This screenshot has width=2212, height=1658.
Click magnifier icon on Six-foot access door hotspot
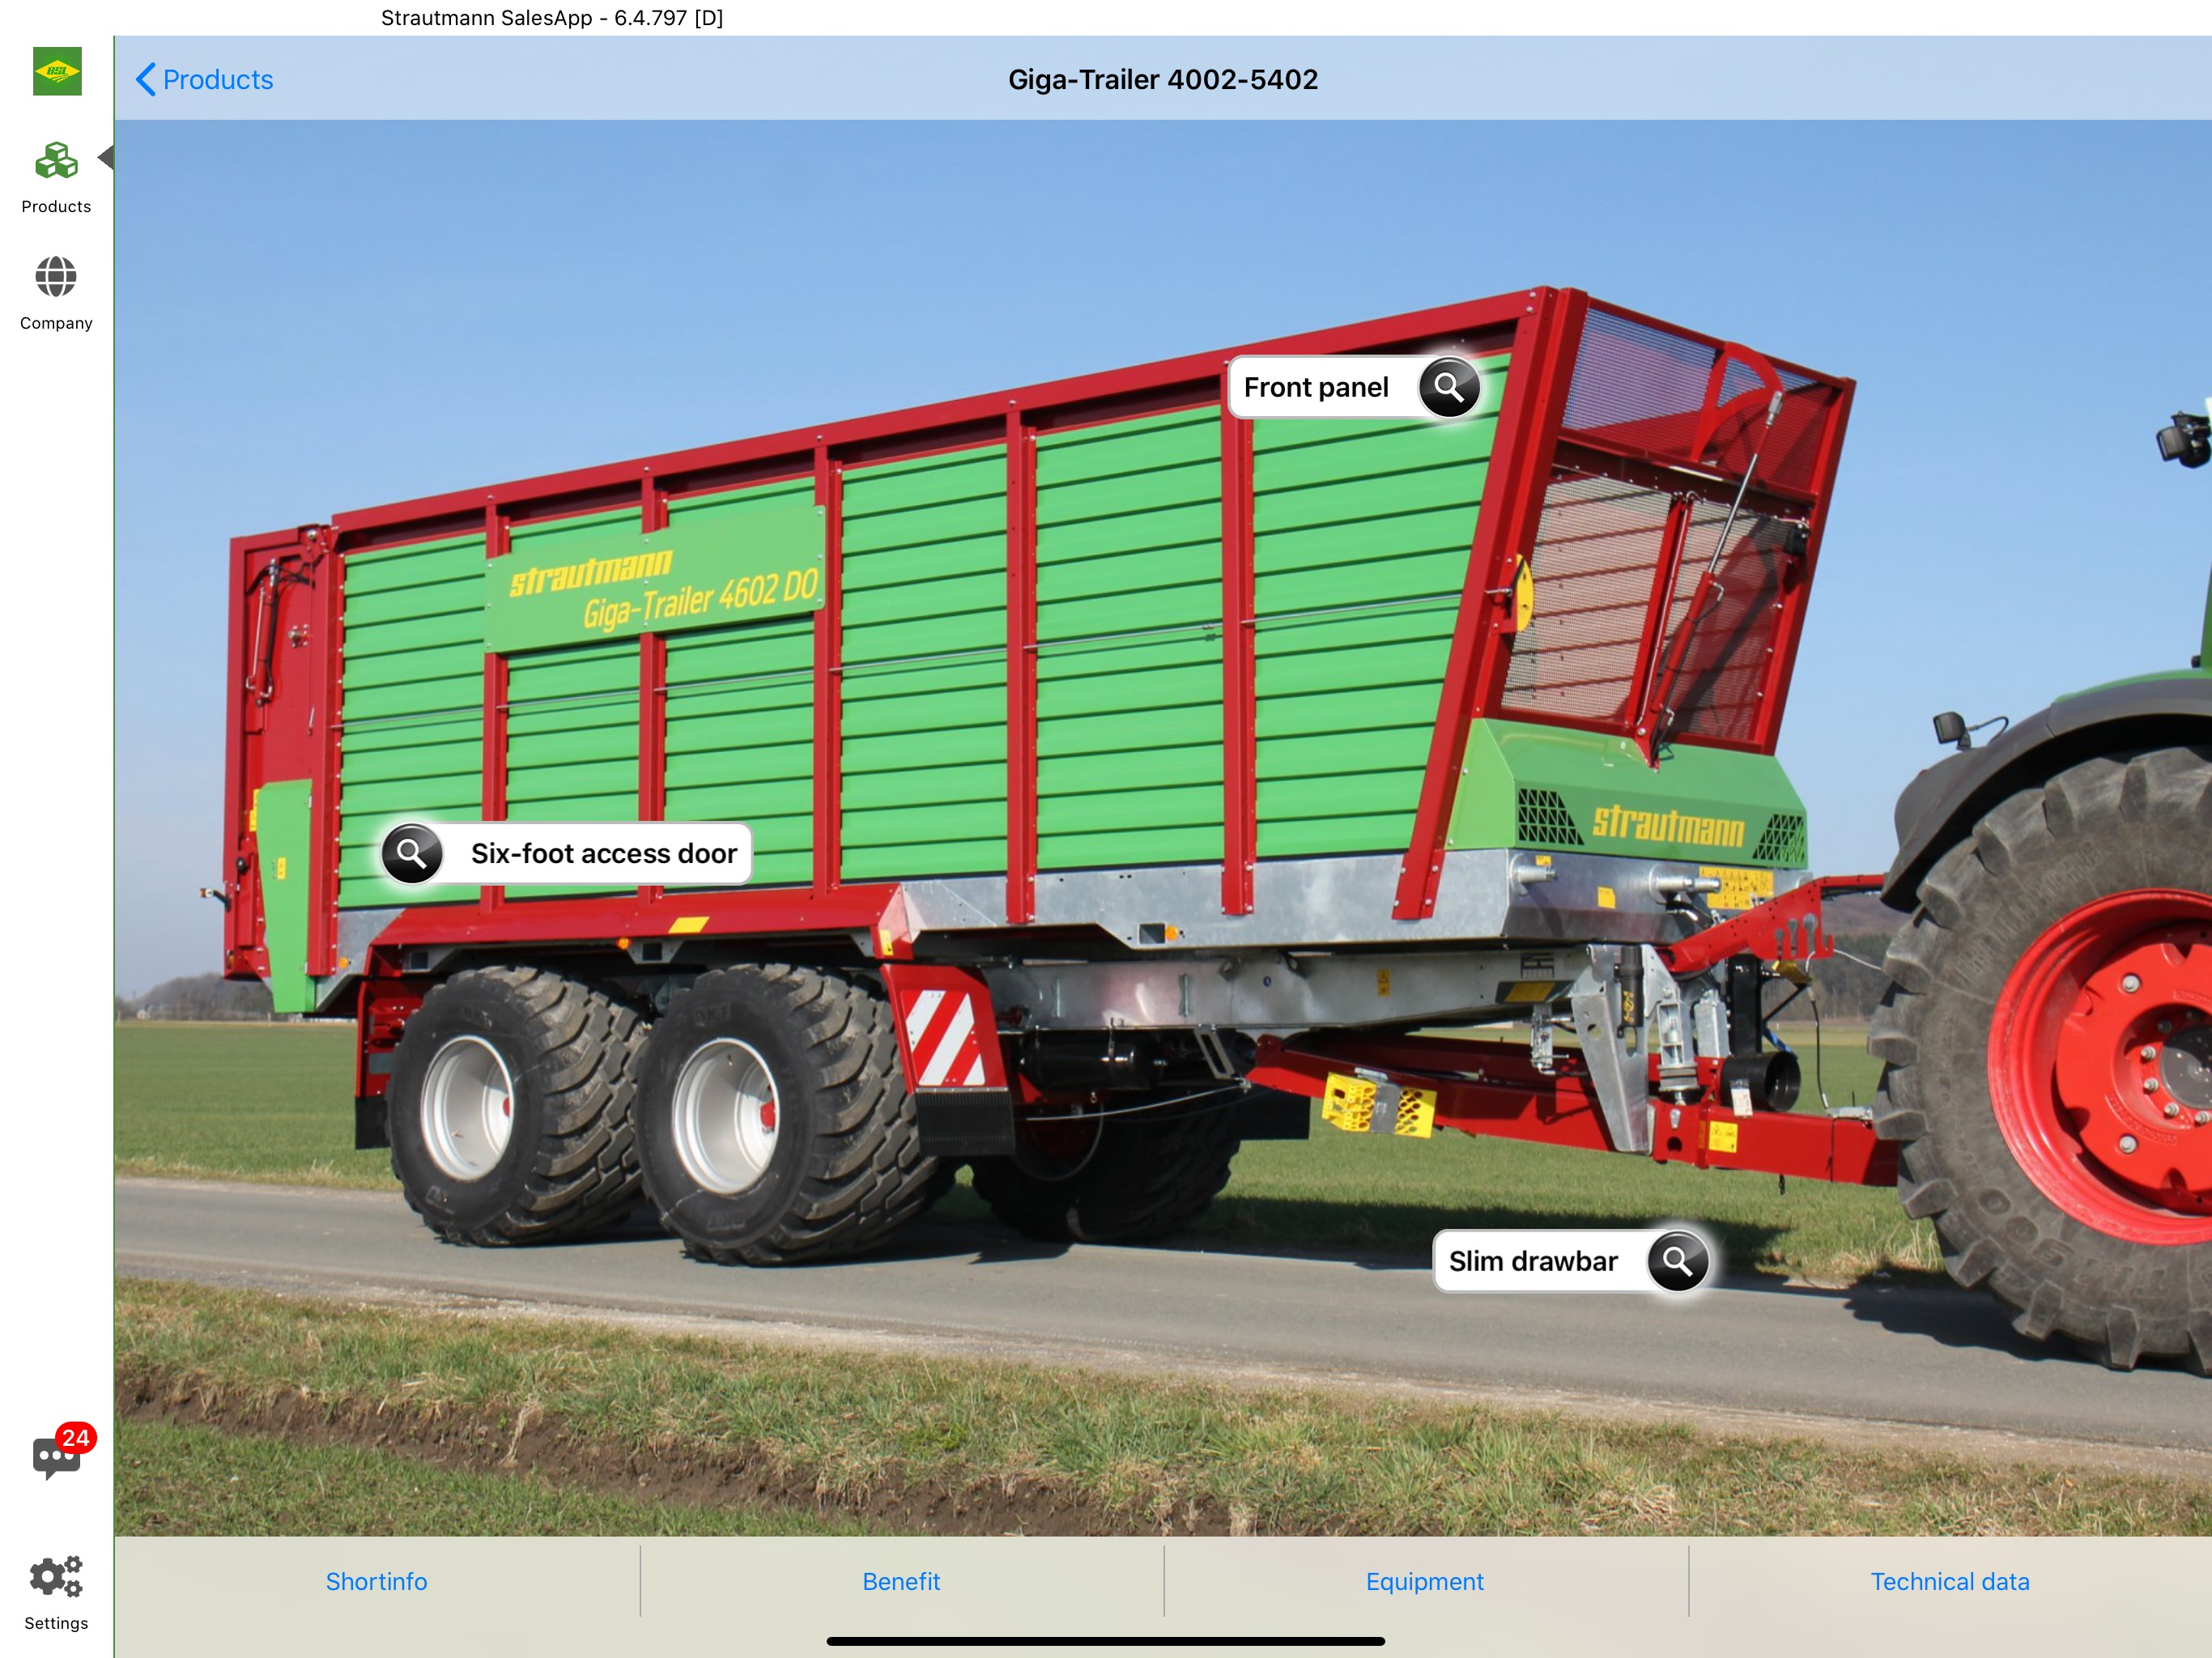tap(411, 853)
